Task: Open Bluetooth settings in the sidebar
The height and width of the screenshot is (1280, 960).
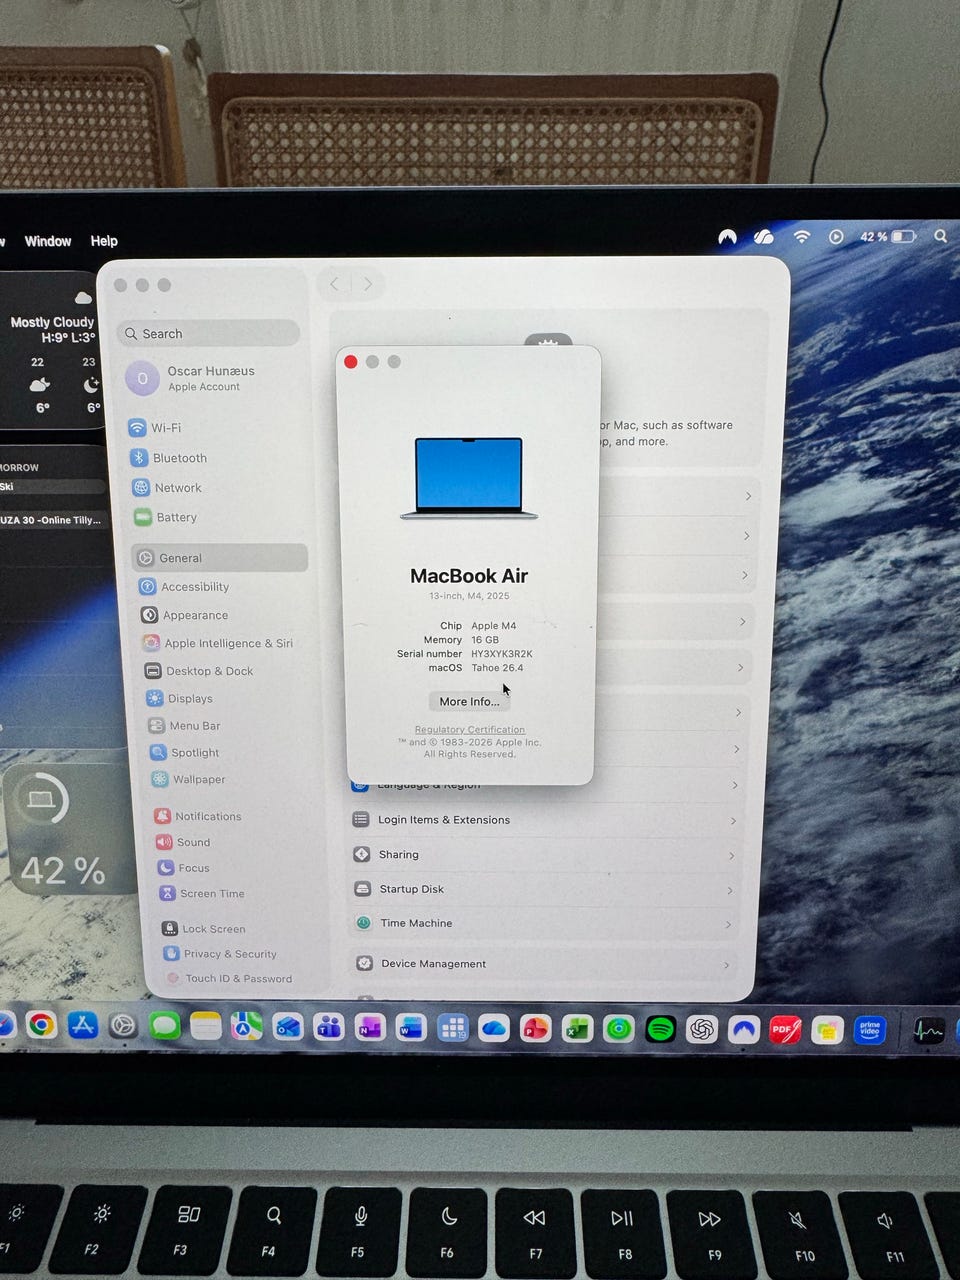Action: 168,458
